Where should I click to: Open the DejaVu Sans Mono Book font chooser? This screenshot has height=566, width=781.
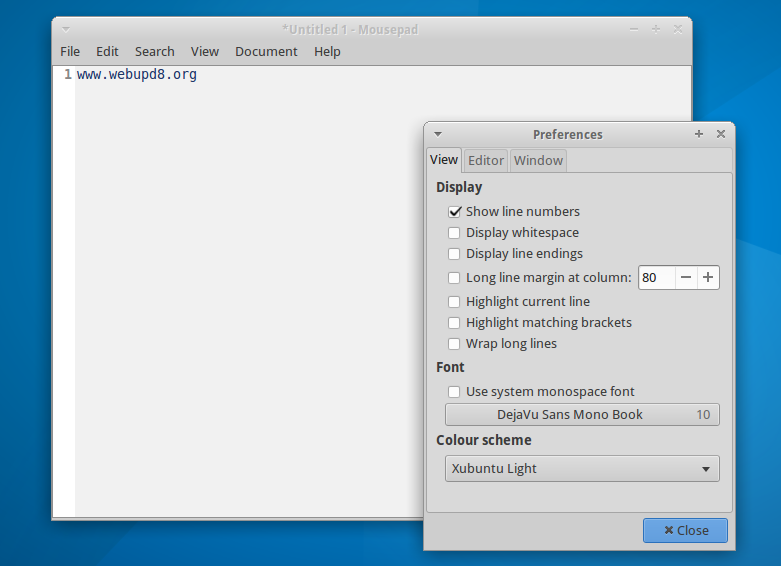[582, 415]
